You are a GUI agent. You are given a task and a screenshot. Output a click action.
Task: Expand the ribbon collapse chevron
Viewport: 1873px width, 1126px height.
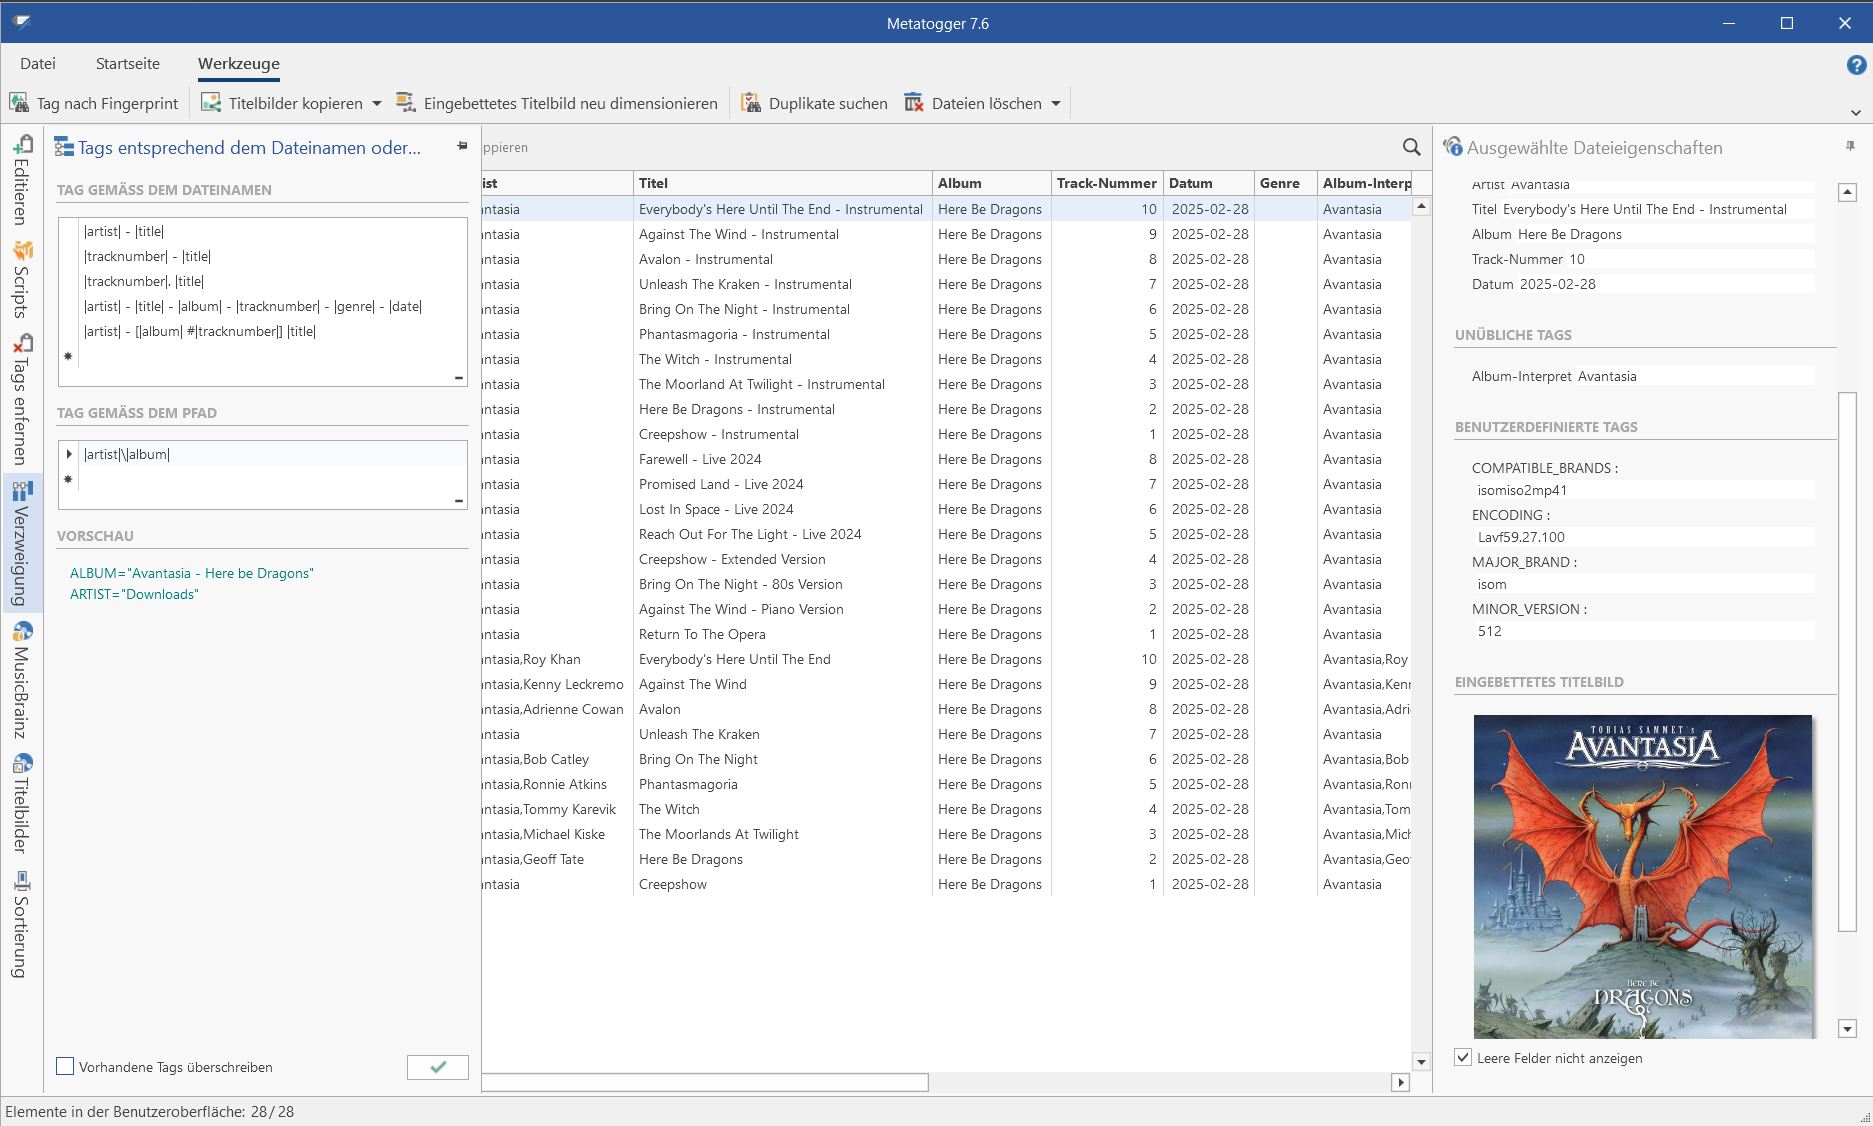[x=1855, y=113]
